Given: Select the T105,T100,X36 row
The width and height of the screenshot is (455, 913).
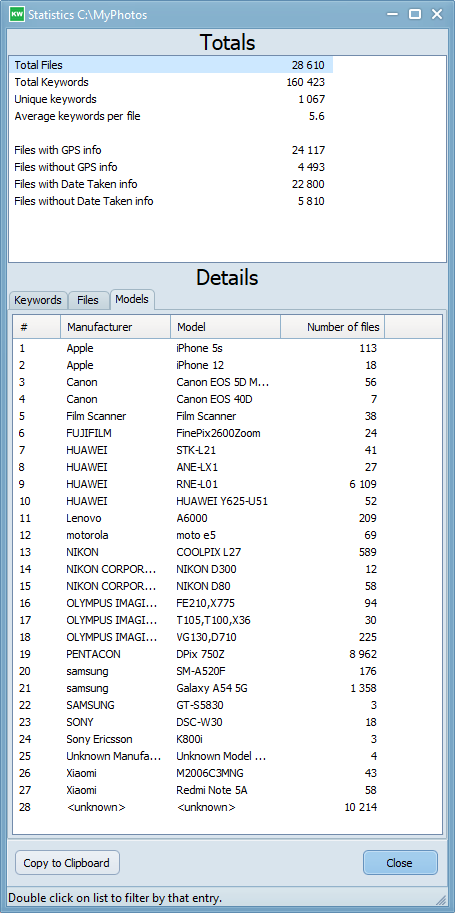Looking at the screenshot, I should 199,620.
